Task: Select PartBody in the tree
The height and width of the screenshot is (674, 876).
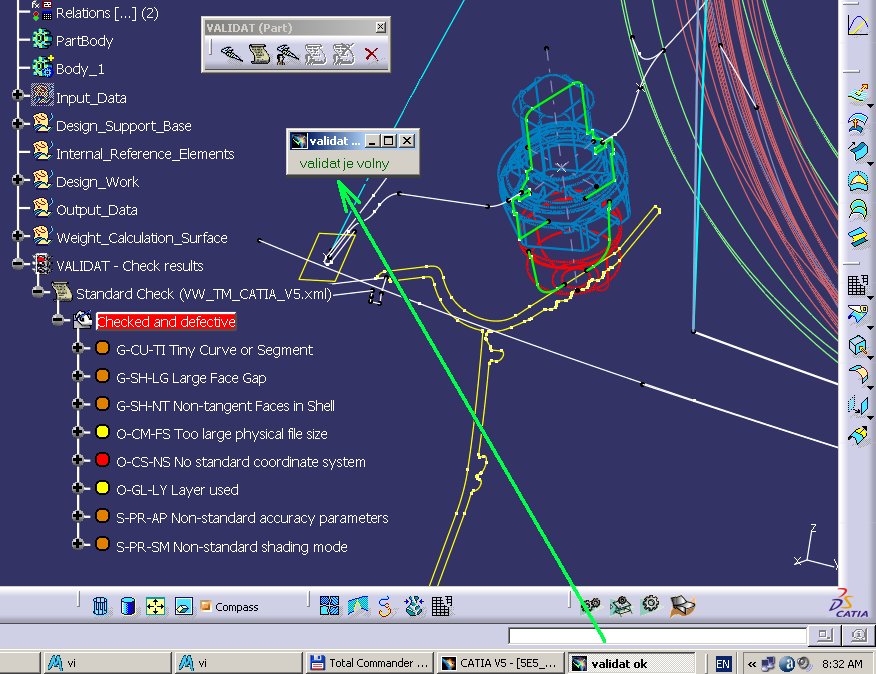Action: 84,41
